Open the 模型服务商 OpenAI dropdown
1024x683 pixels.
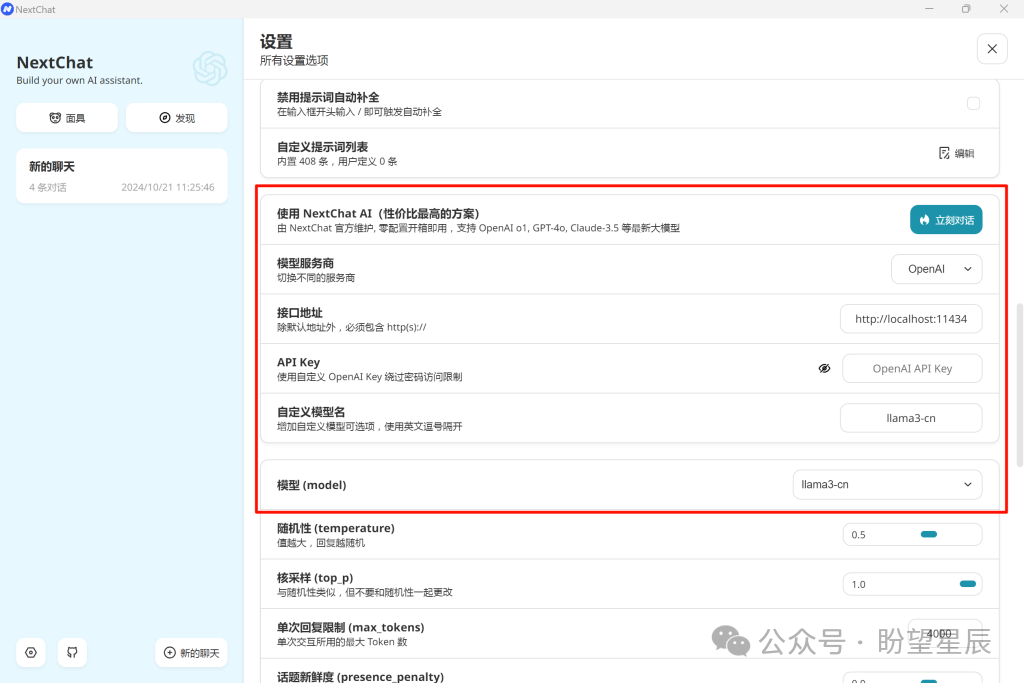[936, 269]
